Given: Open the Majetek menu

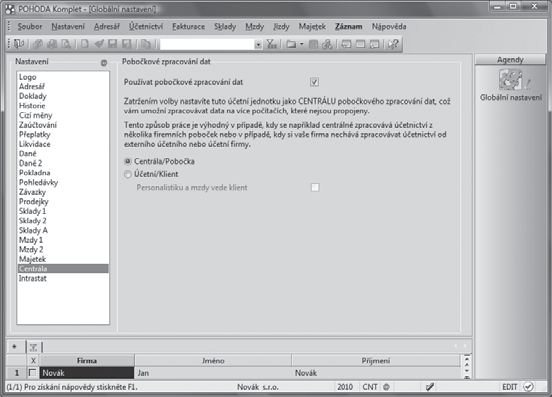Looking at the screenshot, I should coord(312,26).
